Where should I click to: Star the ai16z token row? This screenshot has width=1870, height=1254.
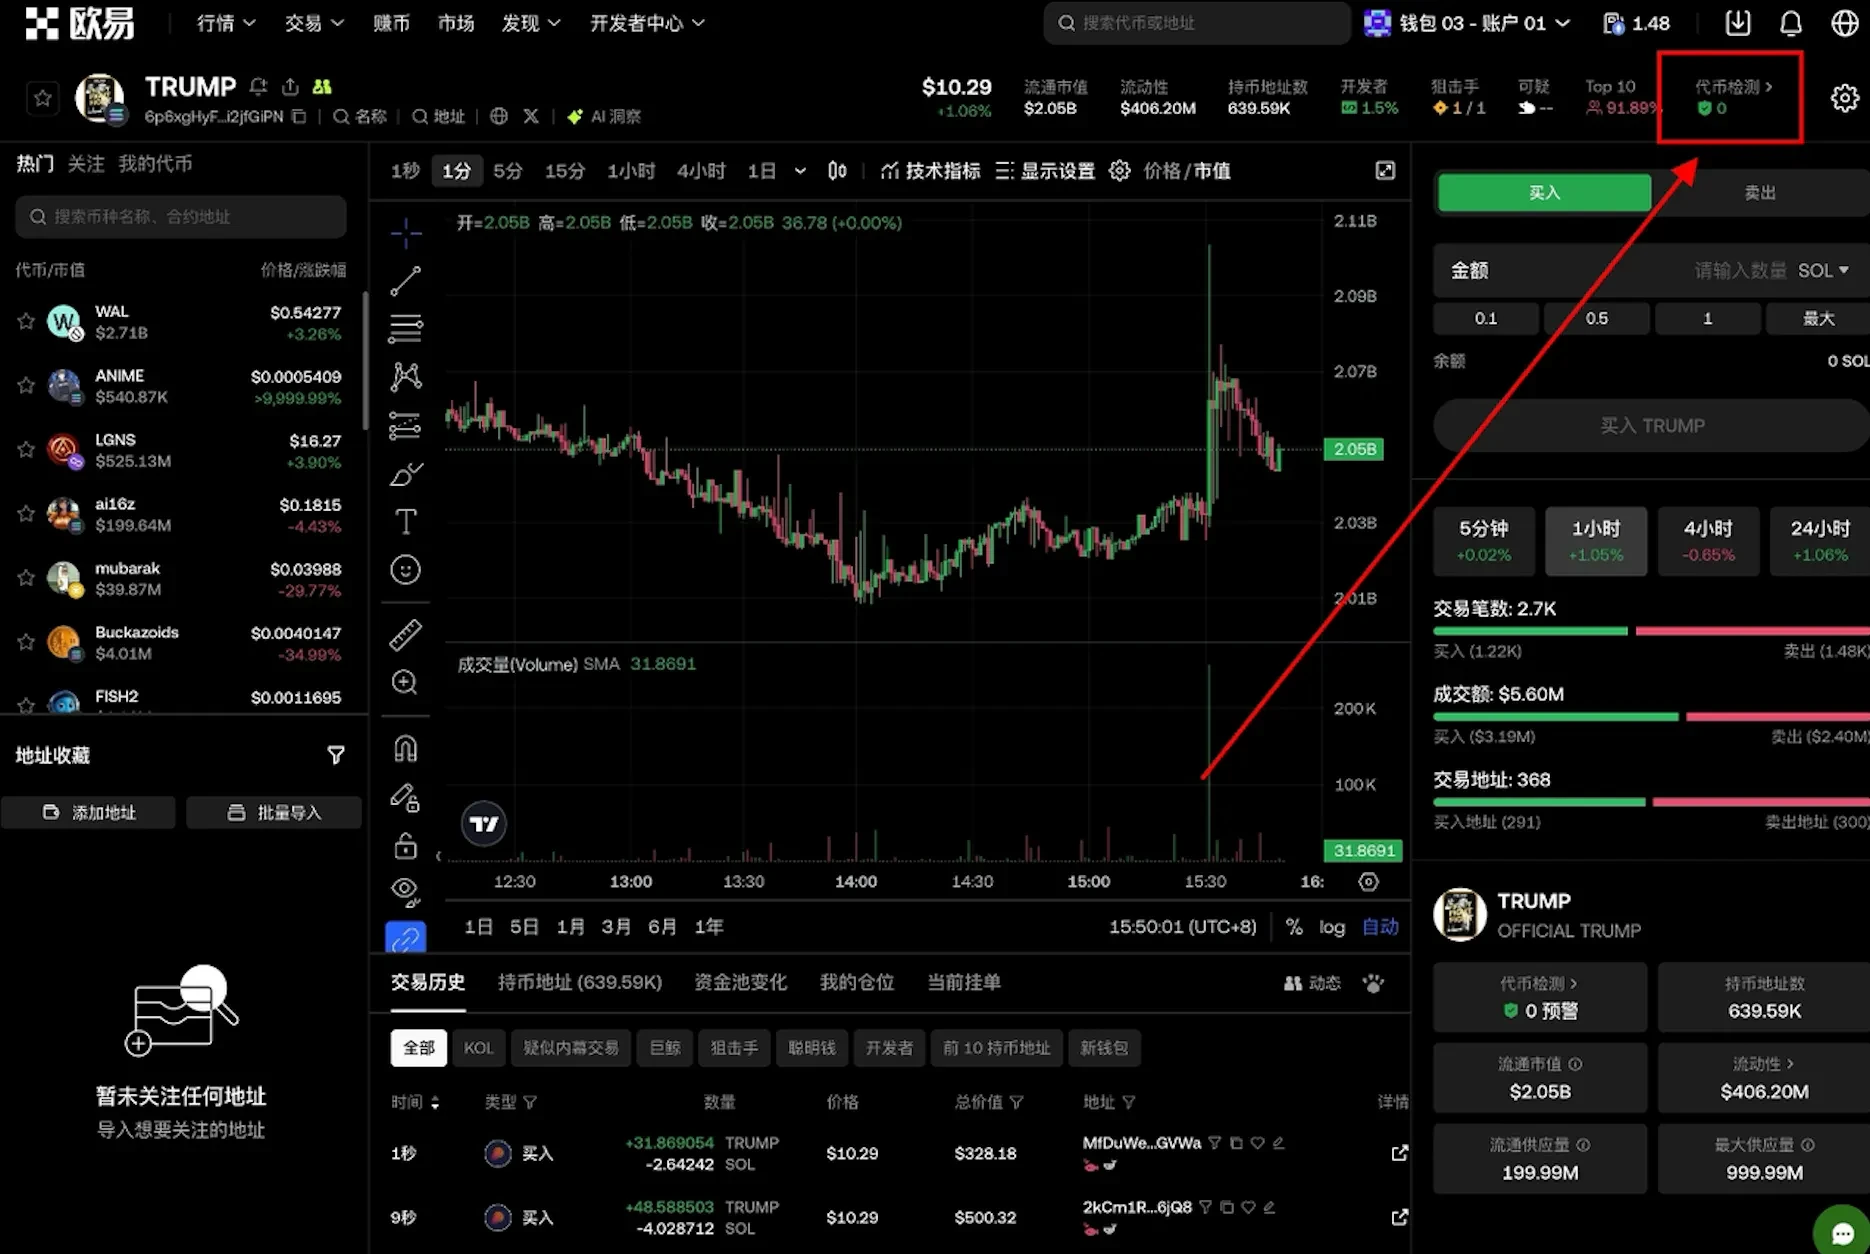tap(26, 514)
